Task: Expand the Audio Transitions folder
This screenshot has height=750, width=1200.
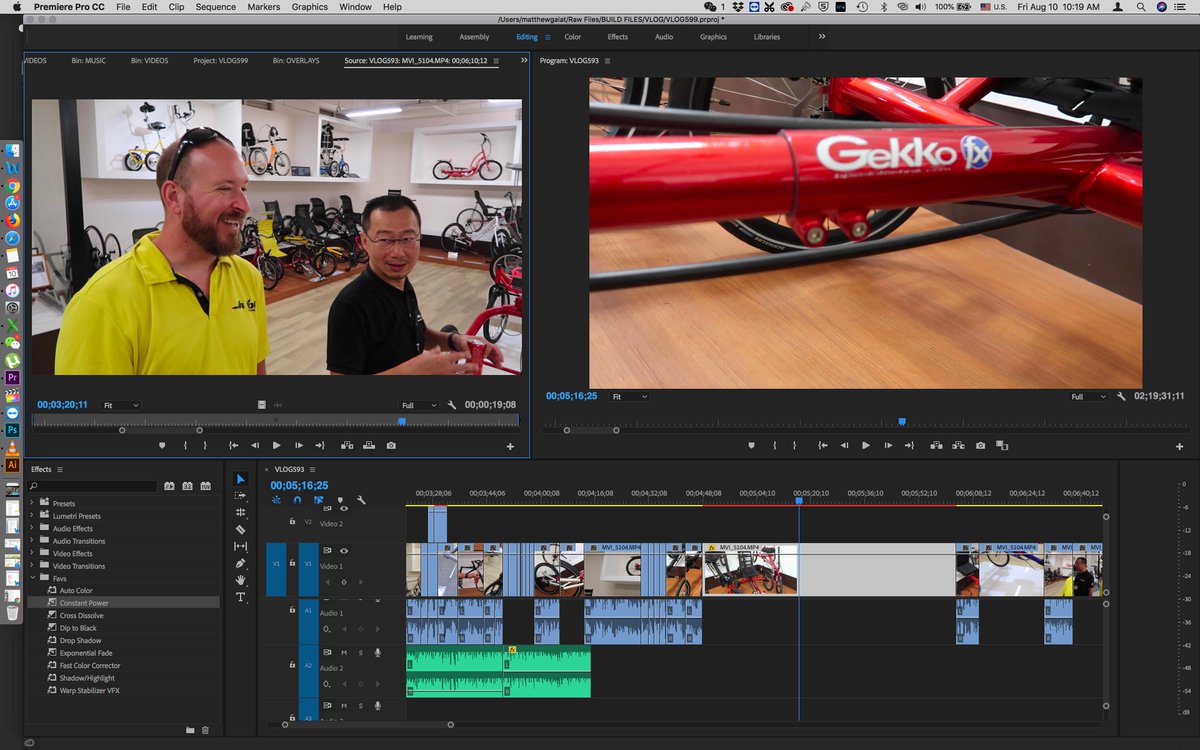Action: point(32,541)
